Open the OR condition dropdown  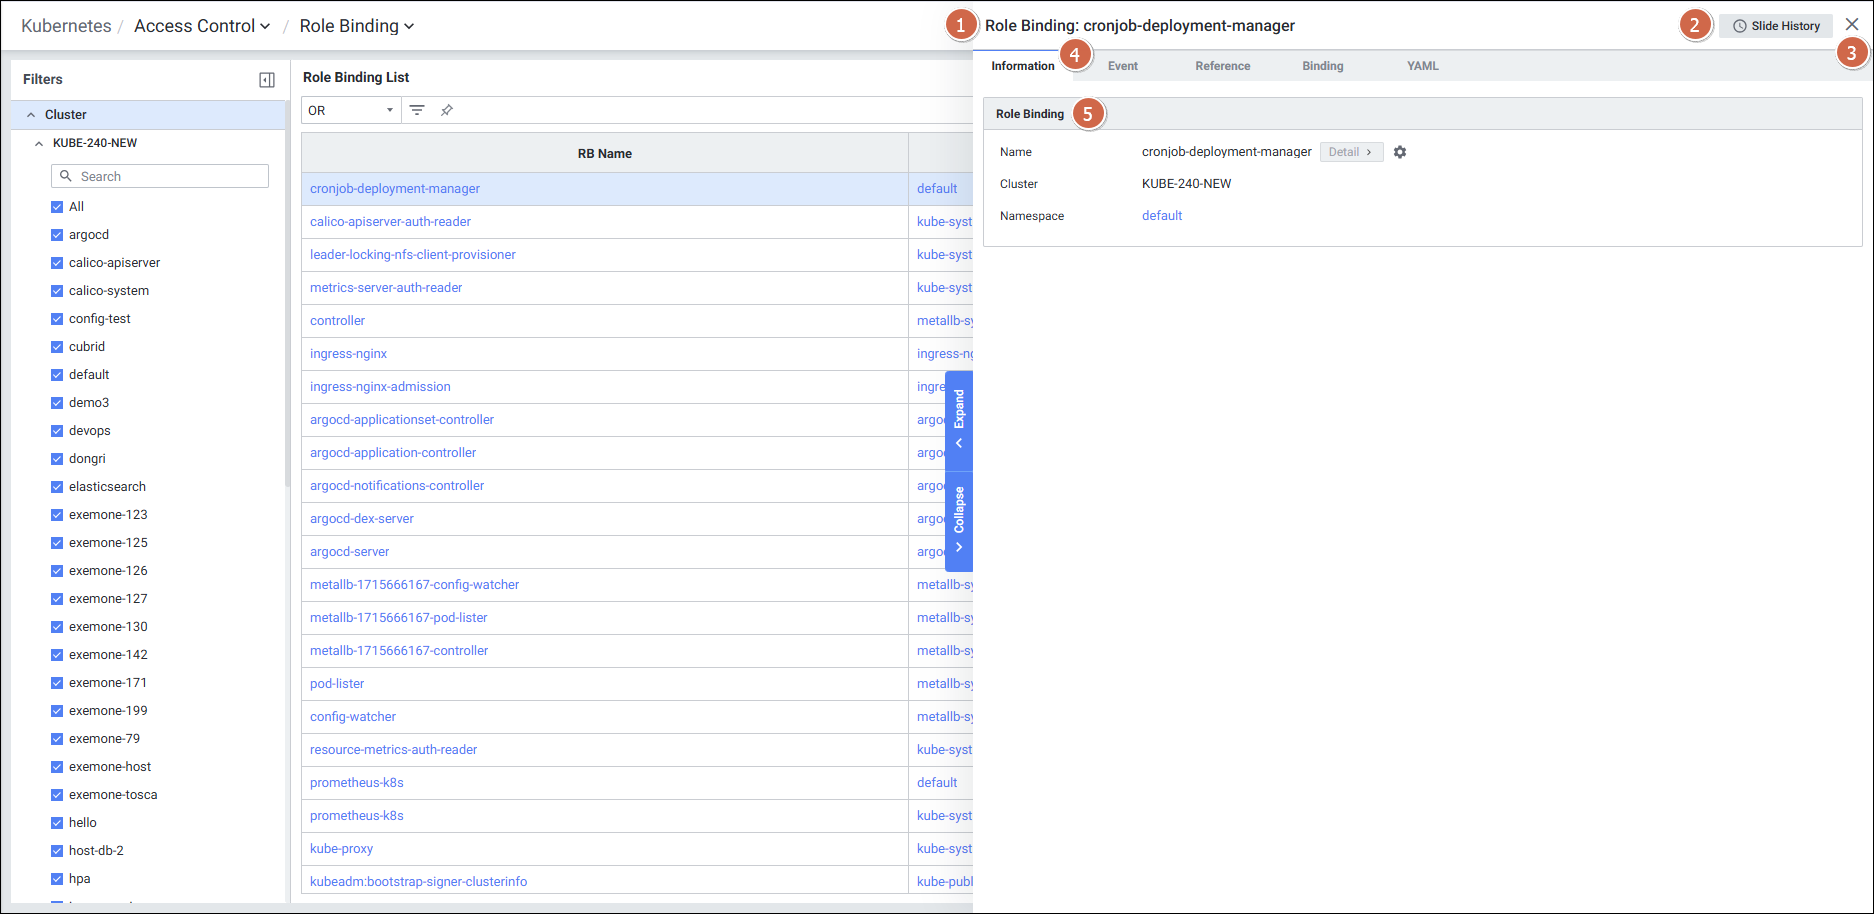pos(351,110)
